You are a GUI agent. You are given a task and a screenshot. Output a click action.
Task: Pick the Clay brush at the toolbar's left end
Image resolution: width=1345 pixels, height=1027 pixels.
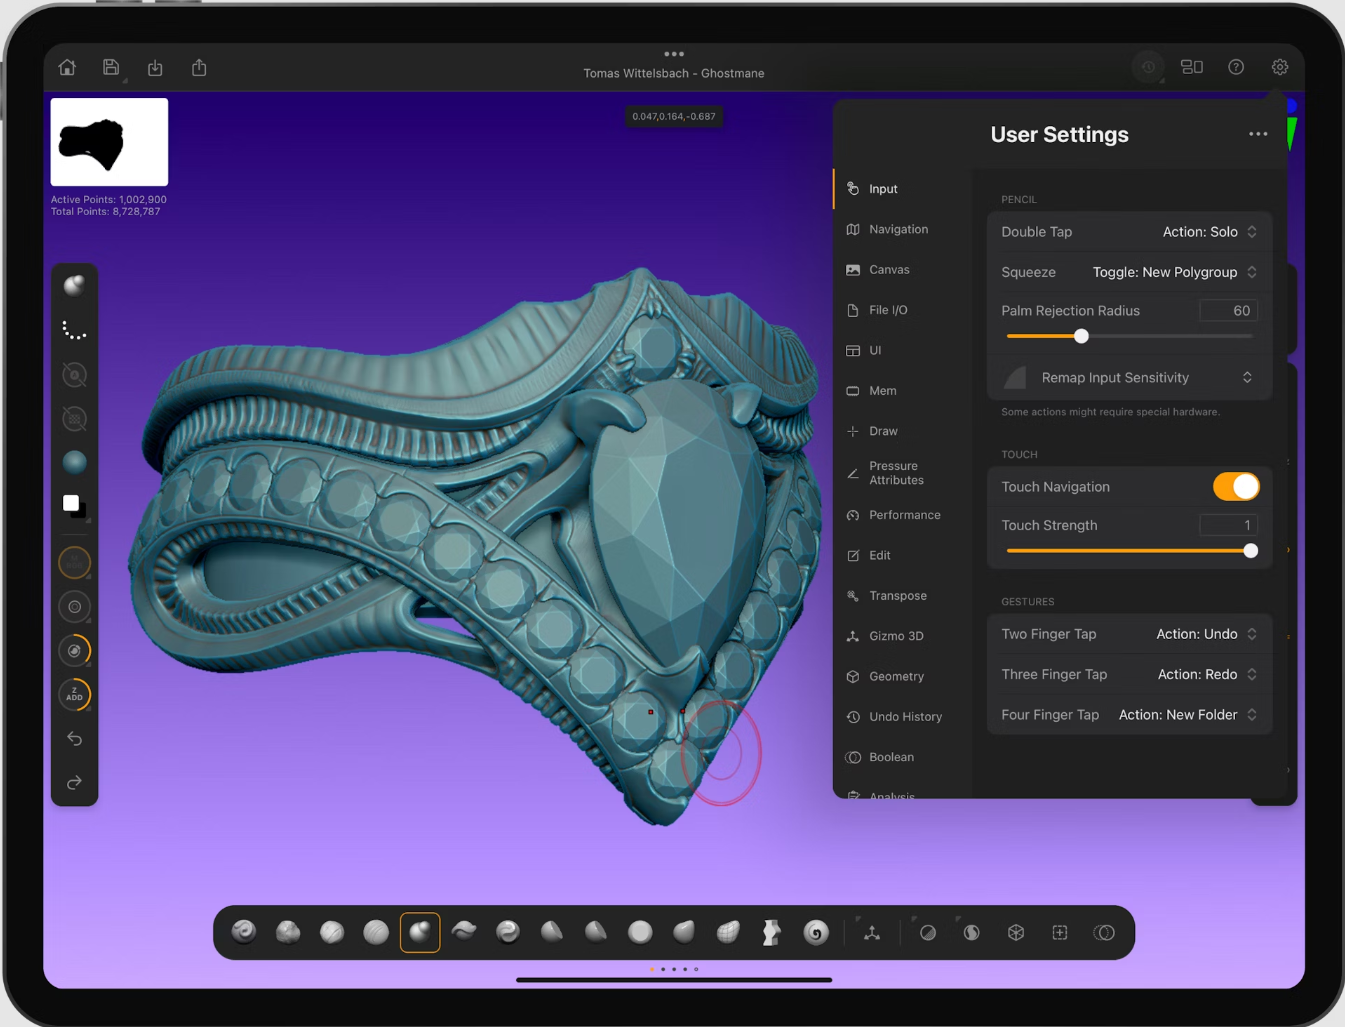click(x=243, y=932)
